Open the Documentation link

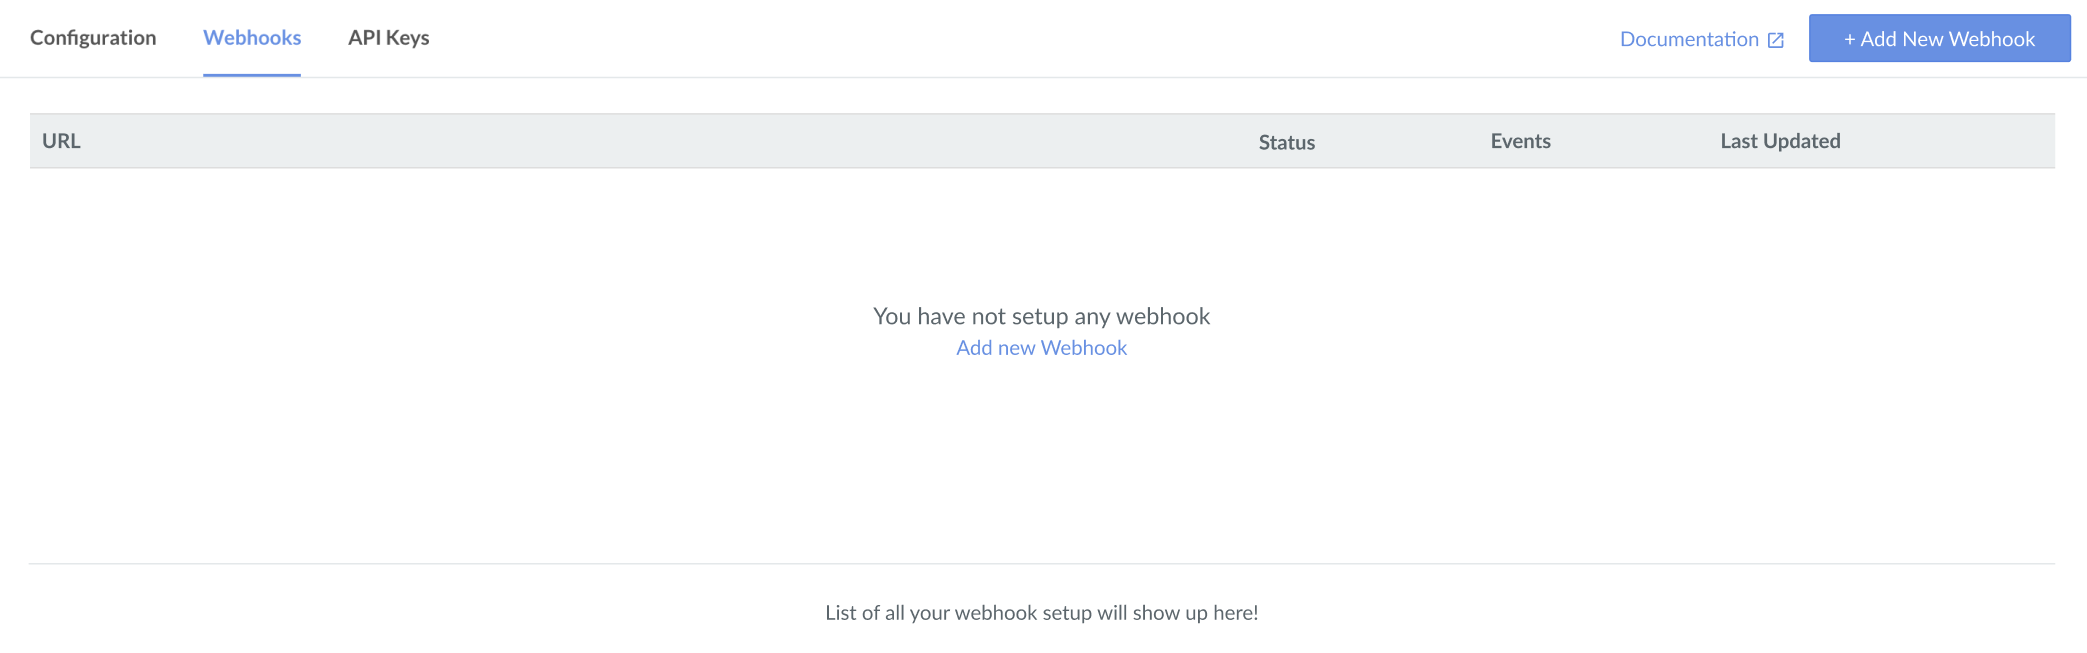pyautogui.click(x=1689, y=39)
